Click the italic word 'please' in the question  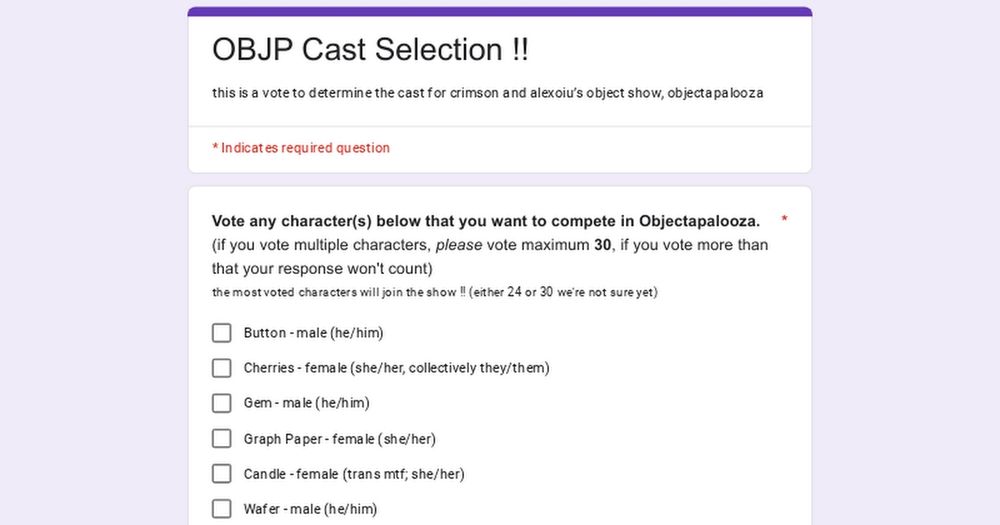[459, 246]
